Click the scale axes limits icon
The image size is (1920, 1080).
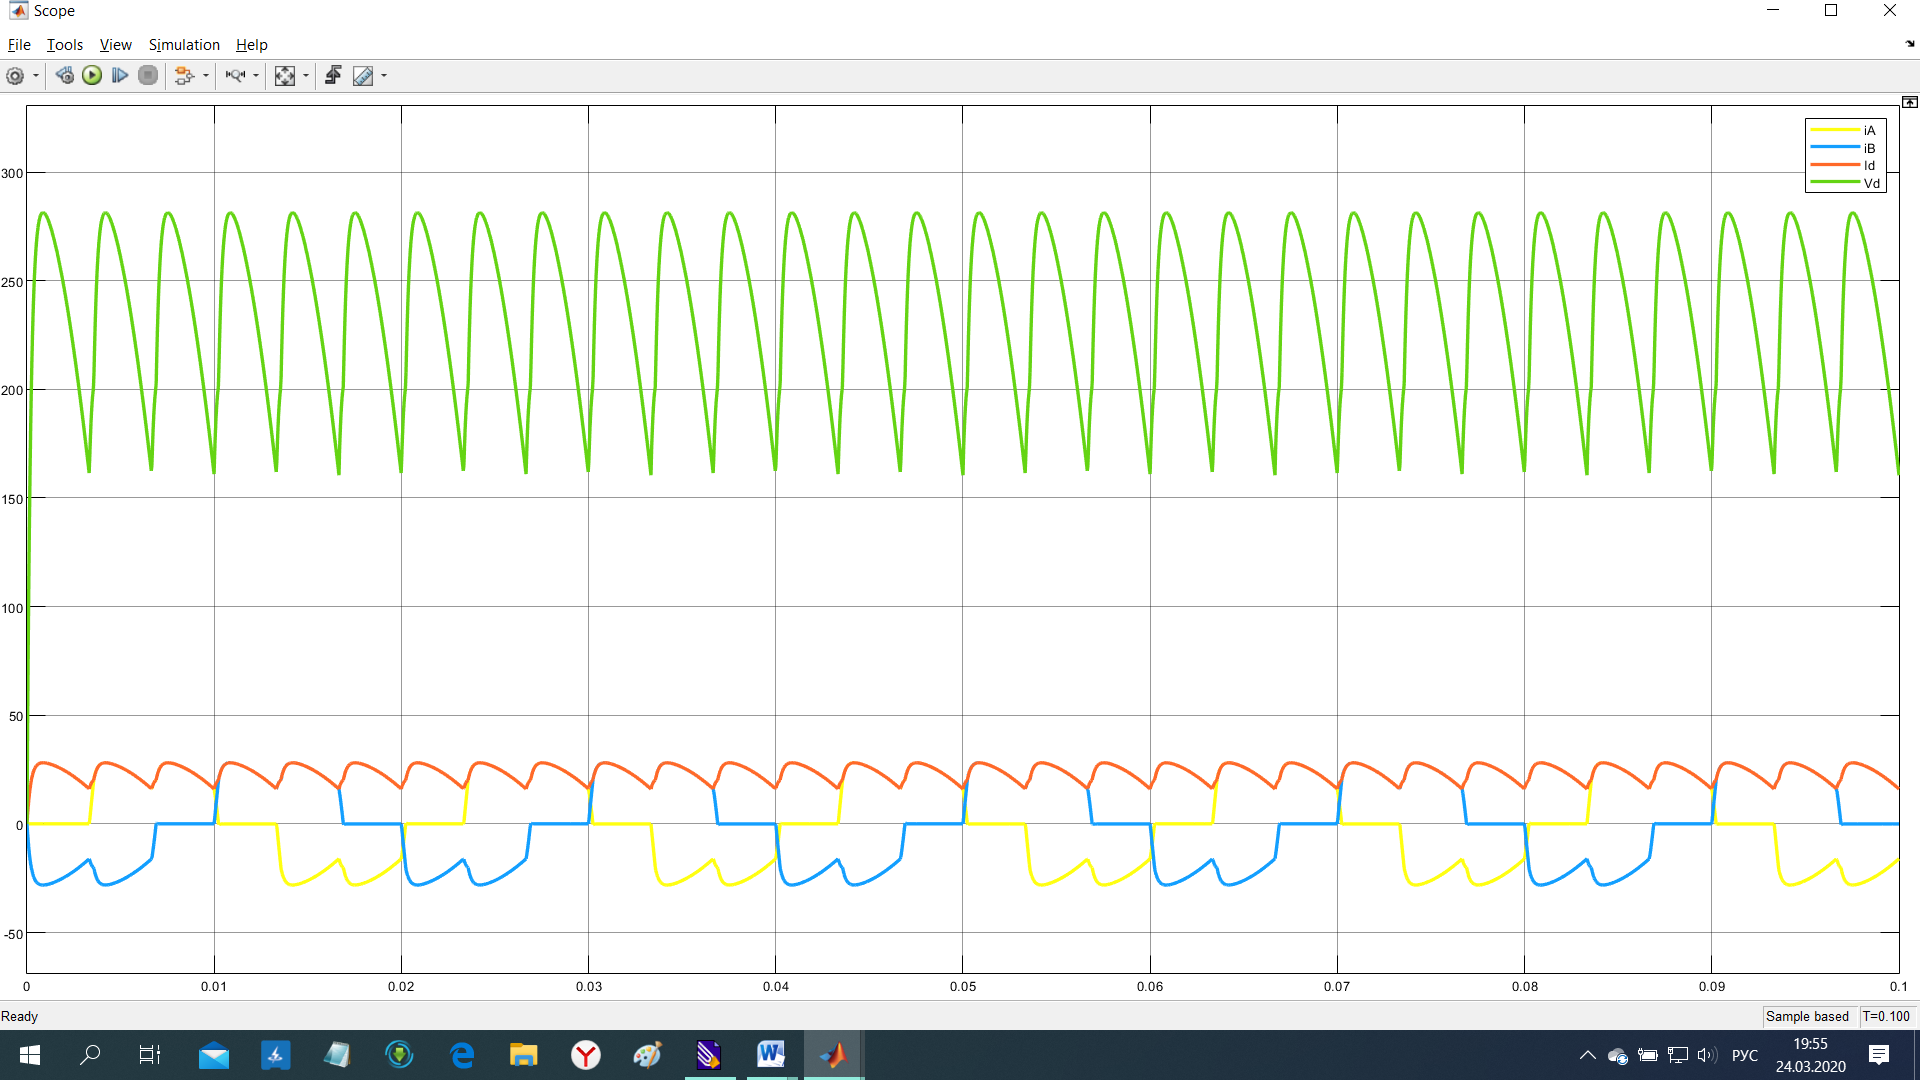click(285, 76)
